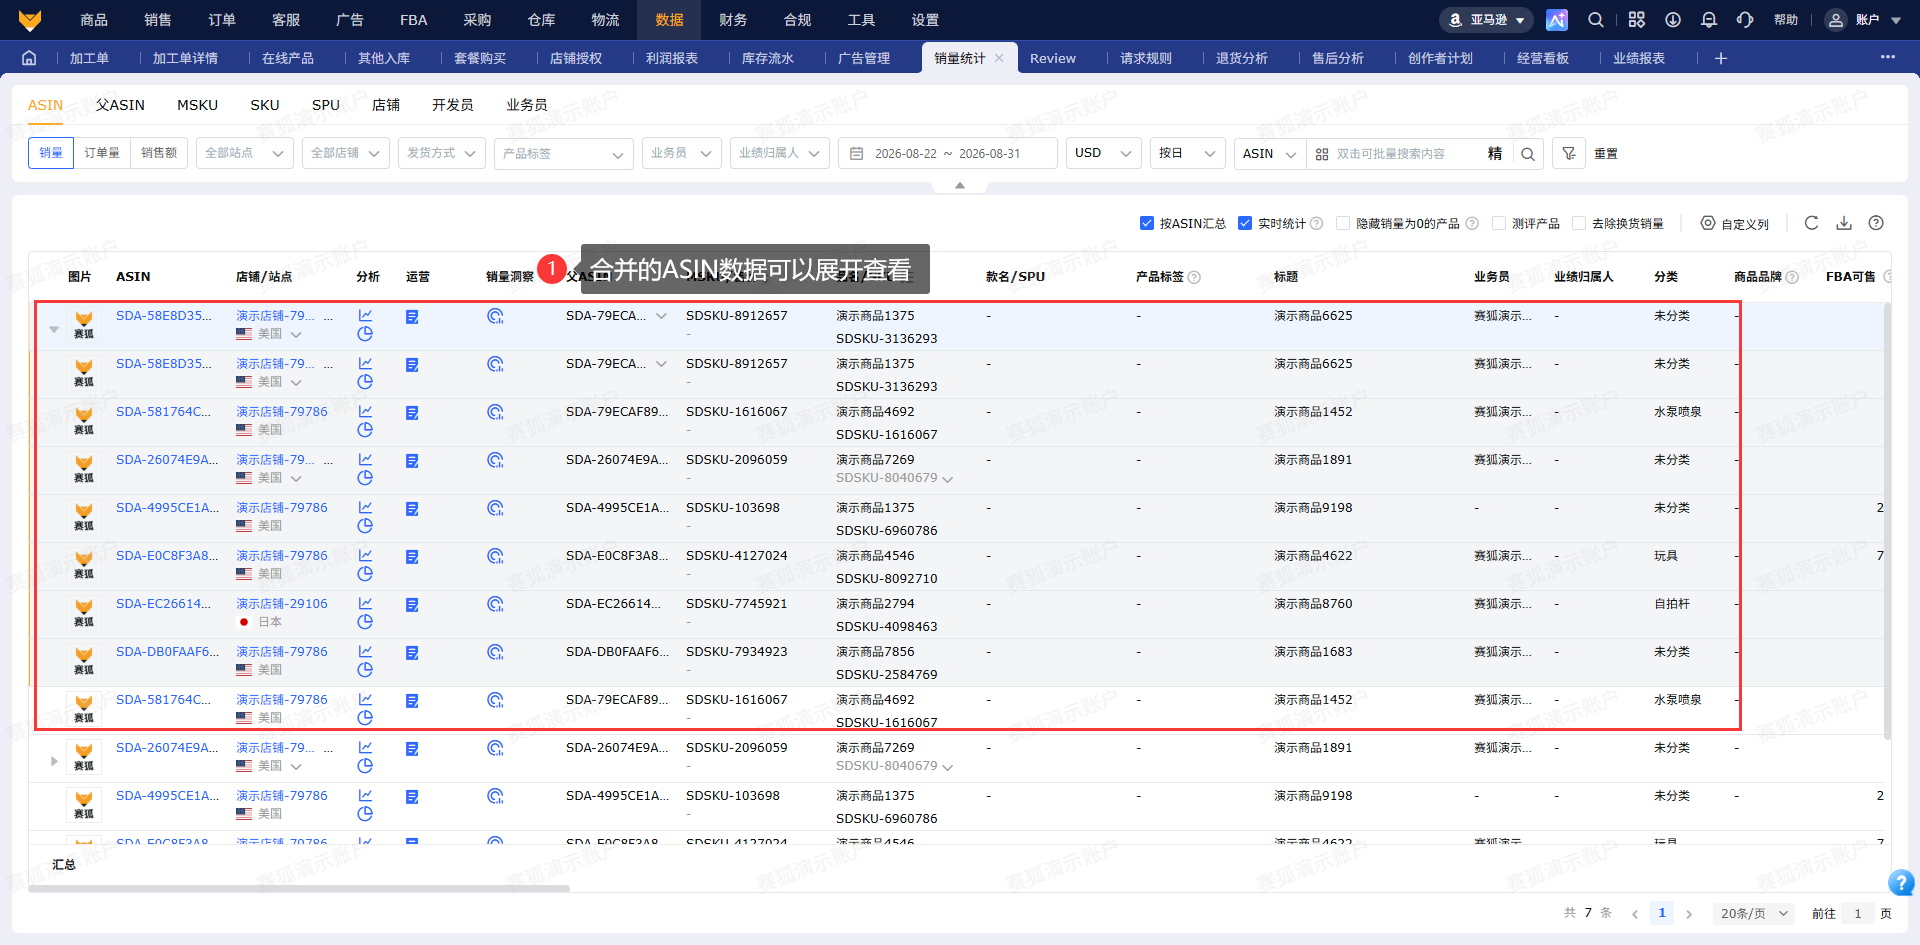Switch to the 父ASIN tab
This screenshot has height=945, width=1920.
coord(120,105)
